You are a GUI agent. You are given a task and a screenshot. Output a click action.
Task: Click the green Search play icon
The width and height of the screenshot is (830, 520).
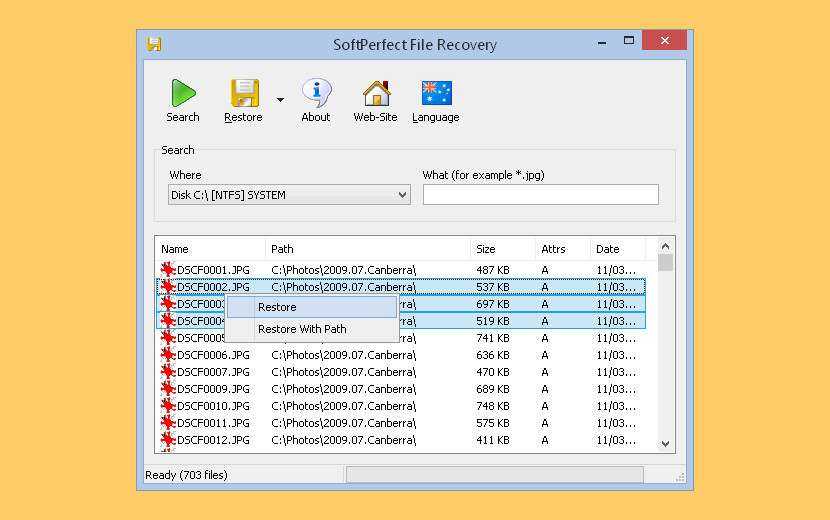pyautogui.click(x=183, y=93)
